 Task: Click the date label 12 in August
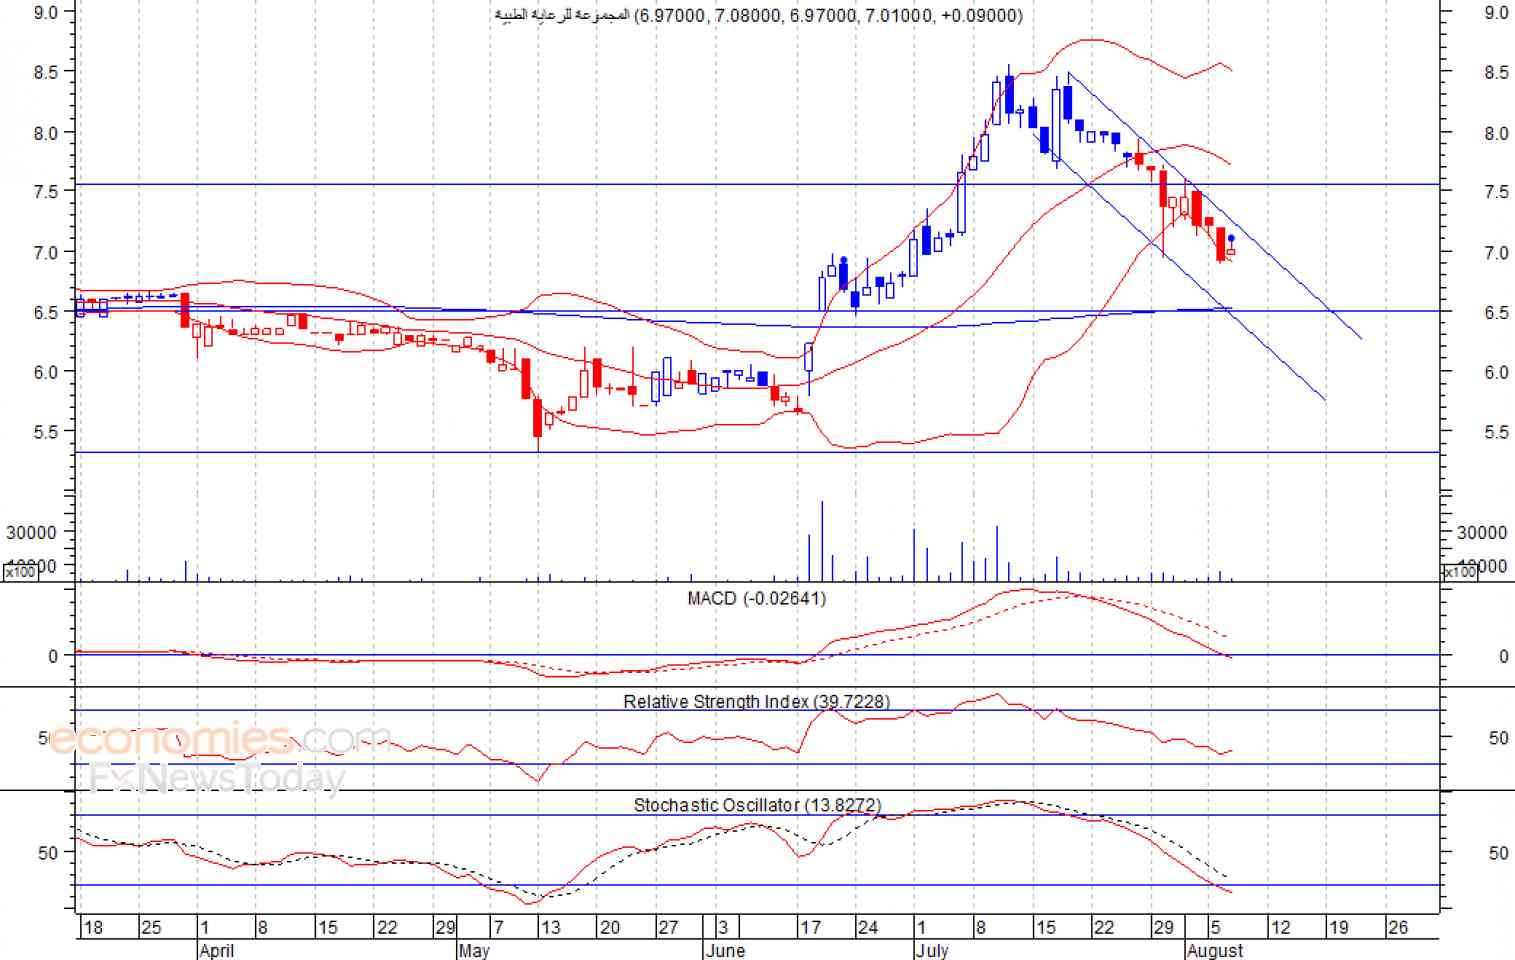(x=1281, y=927)
